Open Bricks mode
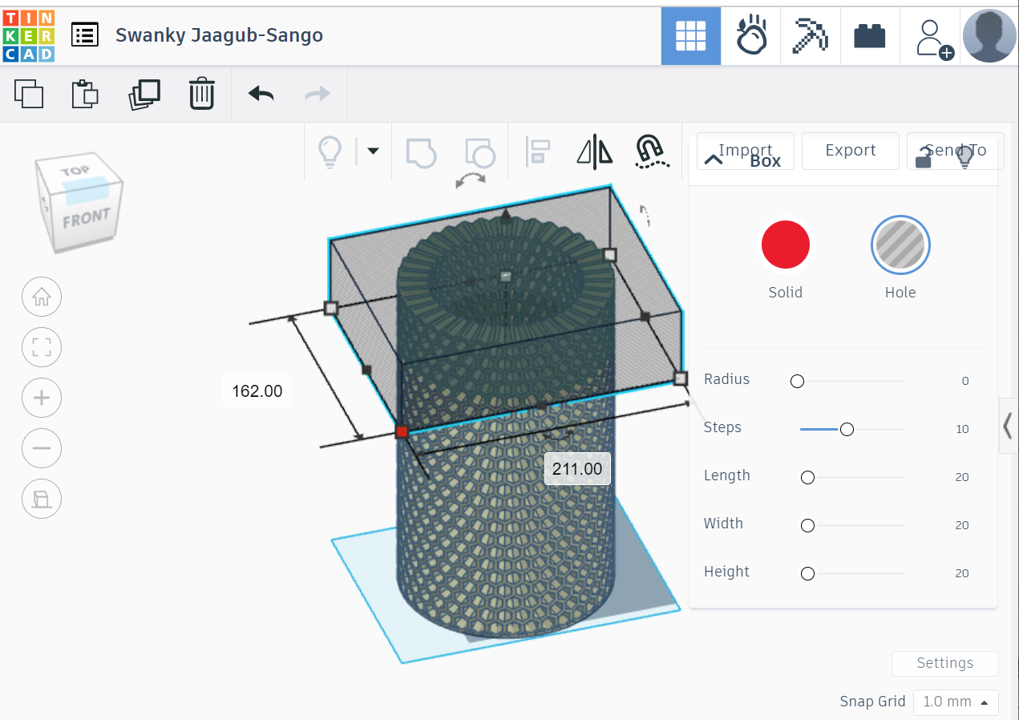Image resolution: width=1019 pixels, height=720 pixels. point(870,36)
